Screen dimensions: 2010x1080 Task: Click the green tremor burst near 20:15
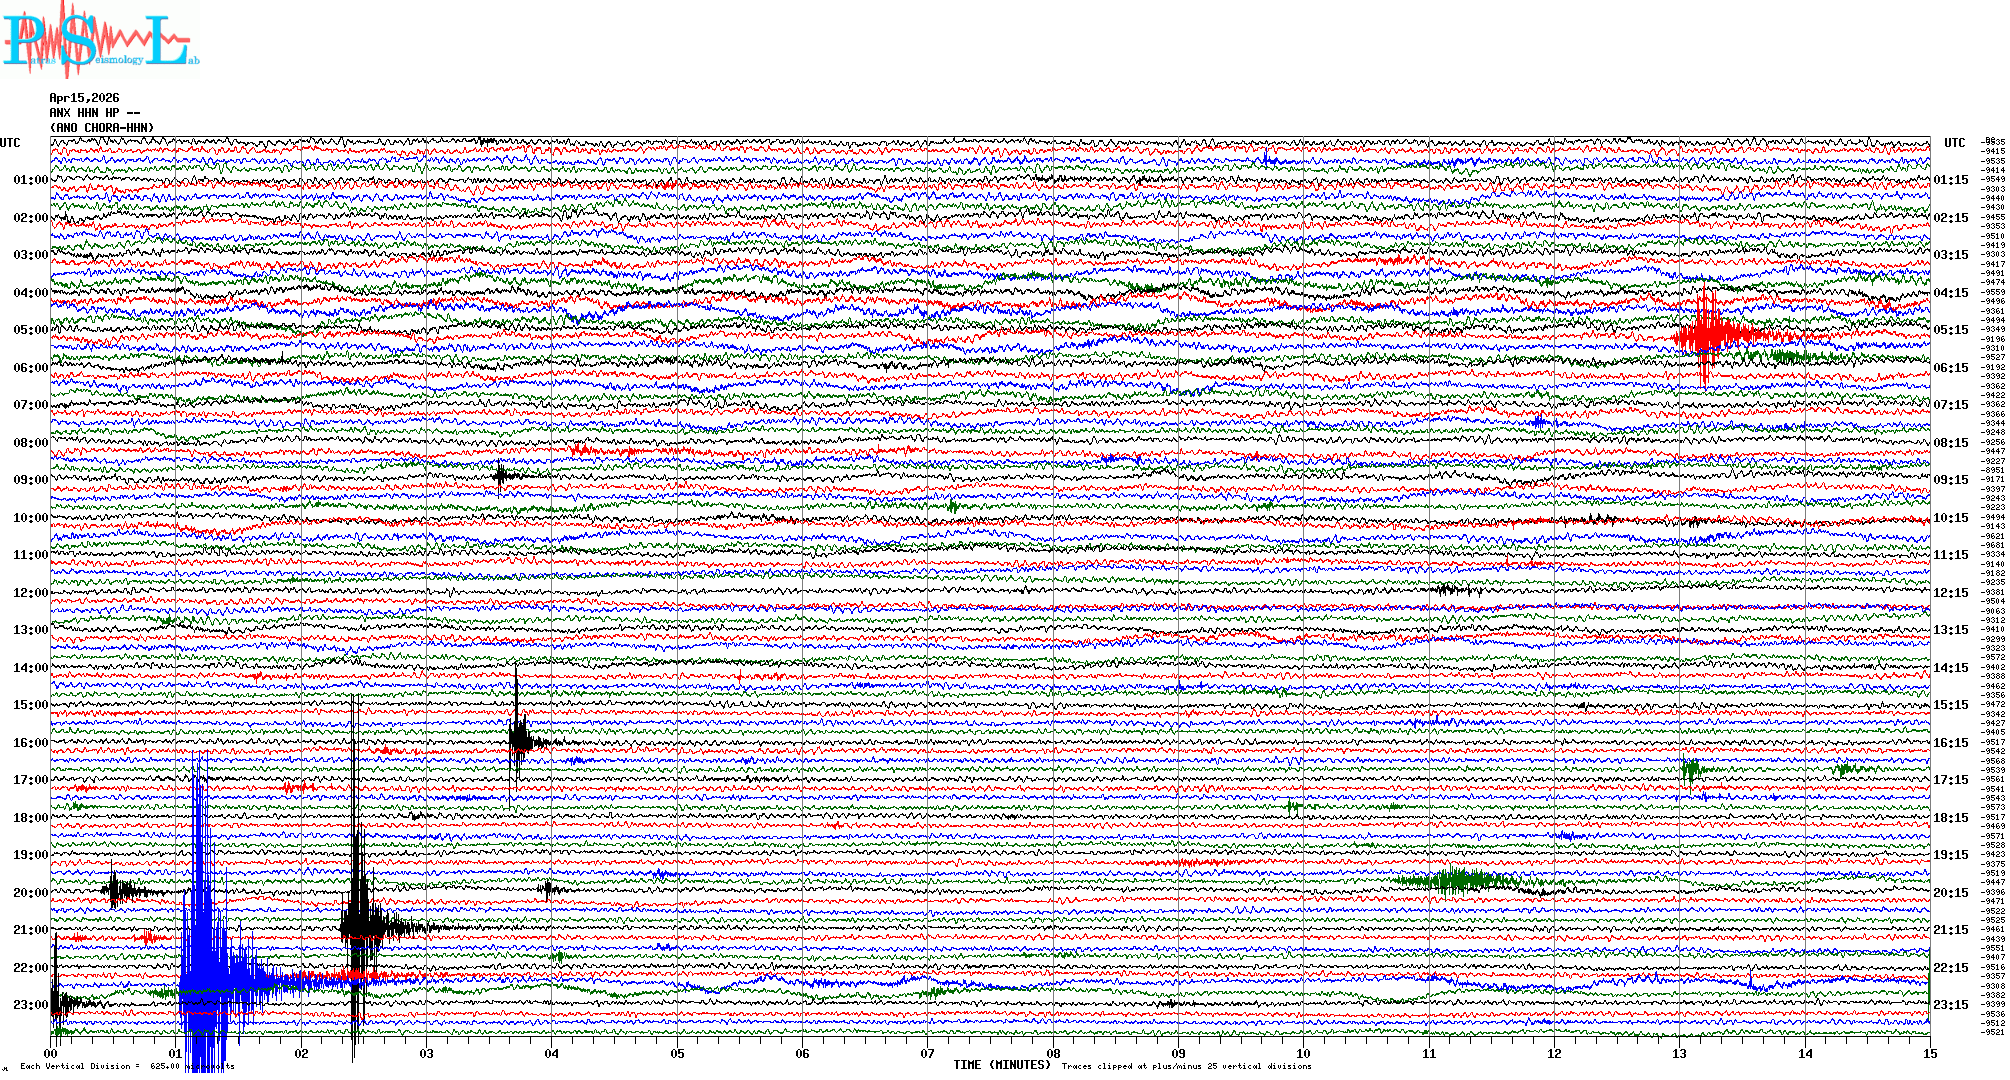pyautogui.click(x=1460, y=880)
